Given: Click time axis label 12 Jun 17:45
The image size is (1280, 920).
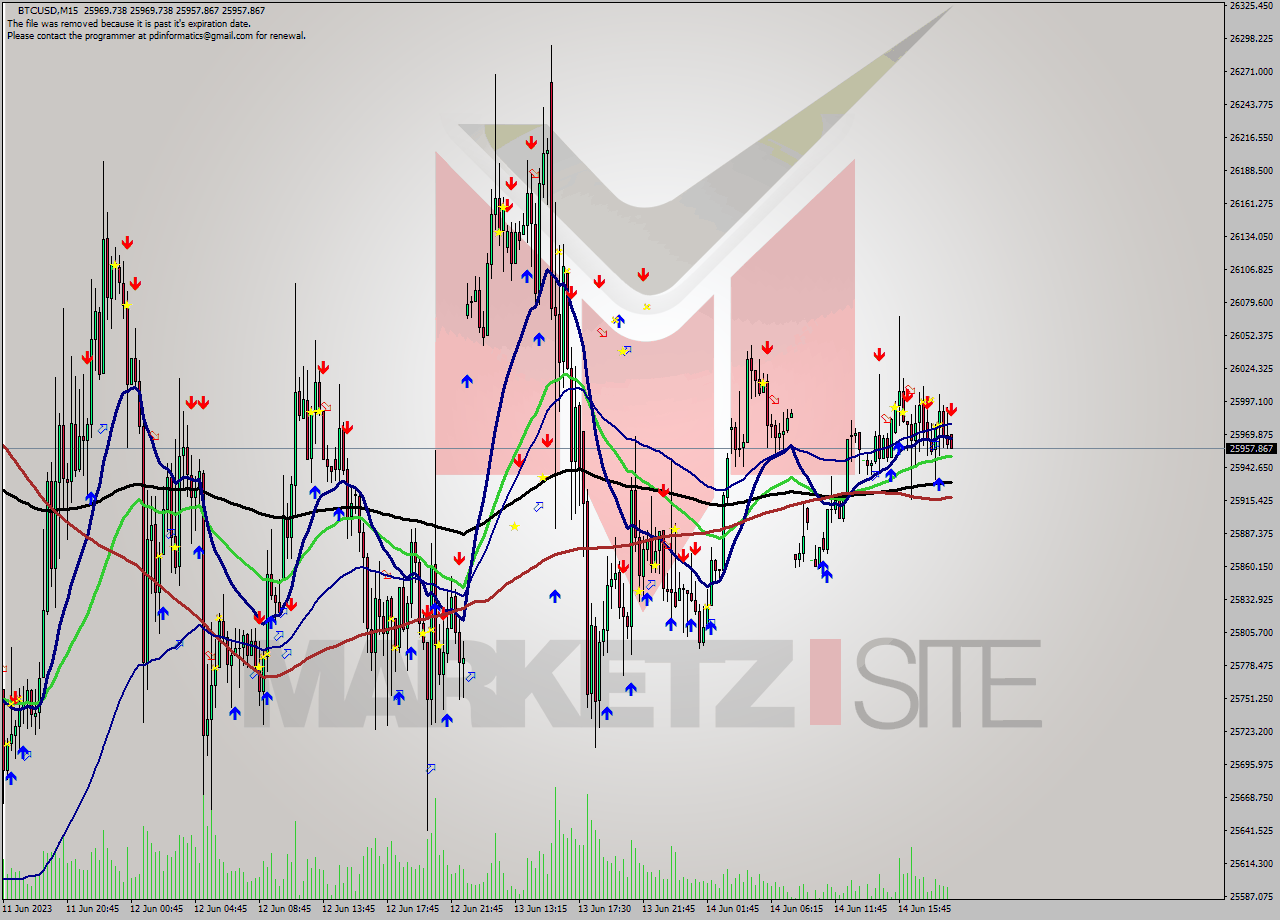Looking at the screenshot, I should (x=413, y=909).
